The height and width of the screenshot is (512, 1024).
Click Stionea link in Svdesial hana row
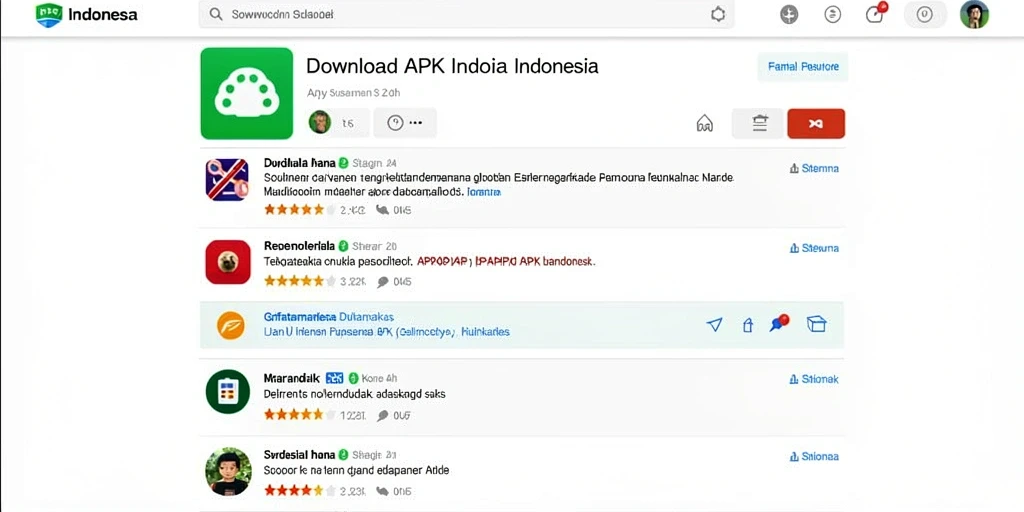tap(814, 456)
